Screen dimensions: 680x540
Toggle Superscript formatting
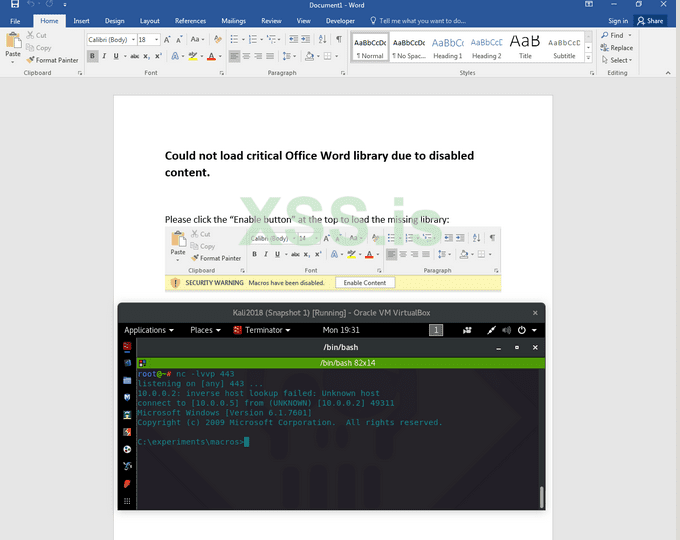[x=158, y=56]
